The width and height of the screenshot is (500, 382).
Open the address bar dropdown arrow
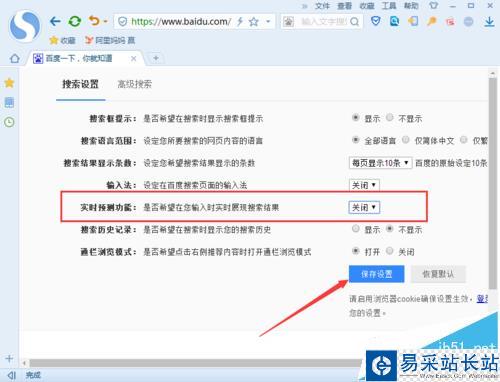click(x=268, y=22)
